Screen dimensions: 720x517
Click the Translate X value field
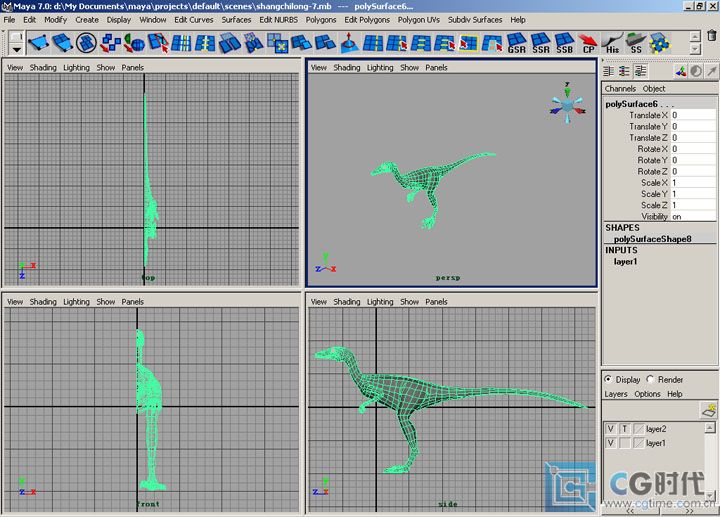click(x=693, y=115)
